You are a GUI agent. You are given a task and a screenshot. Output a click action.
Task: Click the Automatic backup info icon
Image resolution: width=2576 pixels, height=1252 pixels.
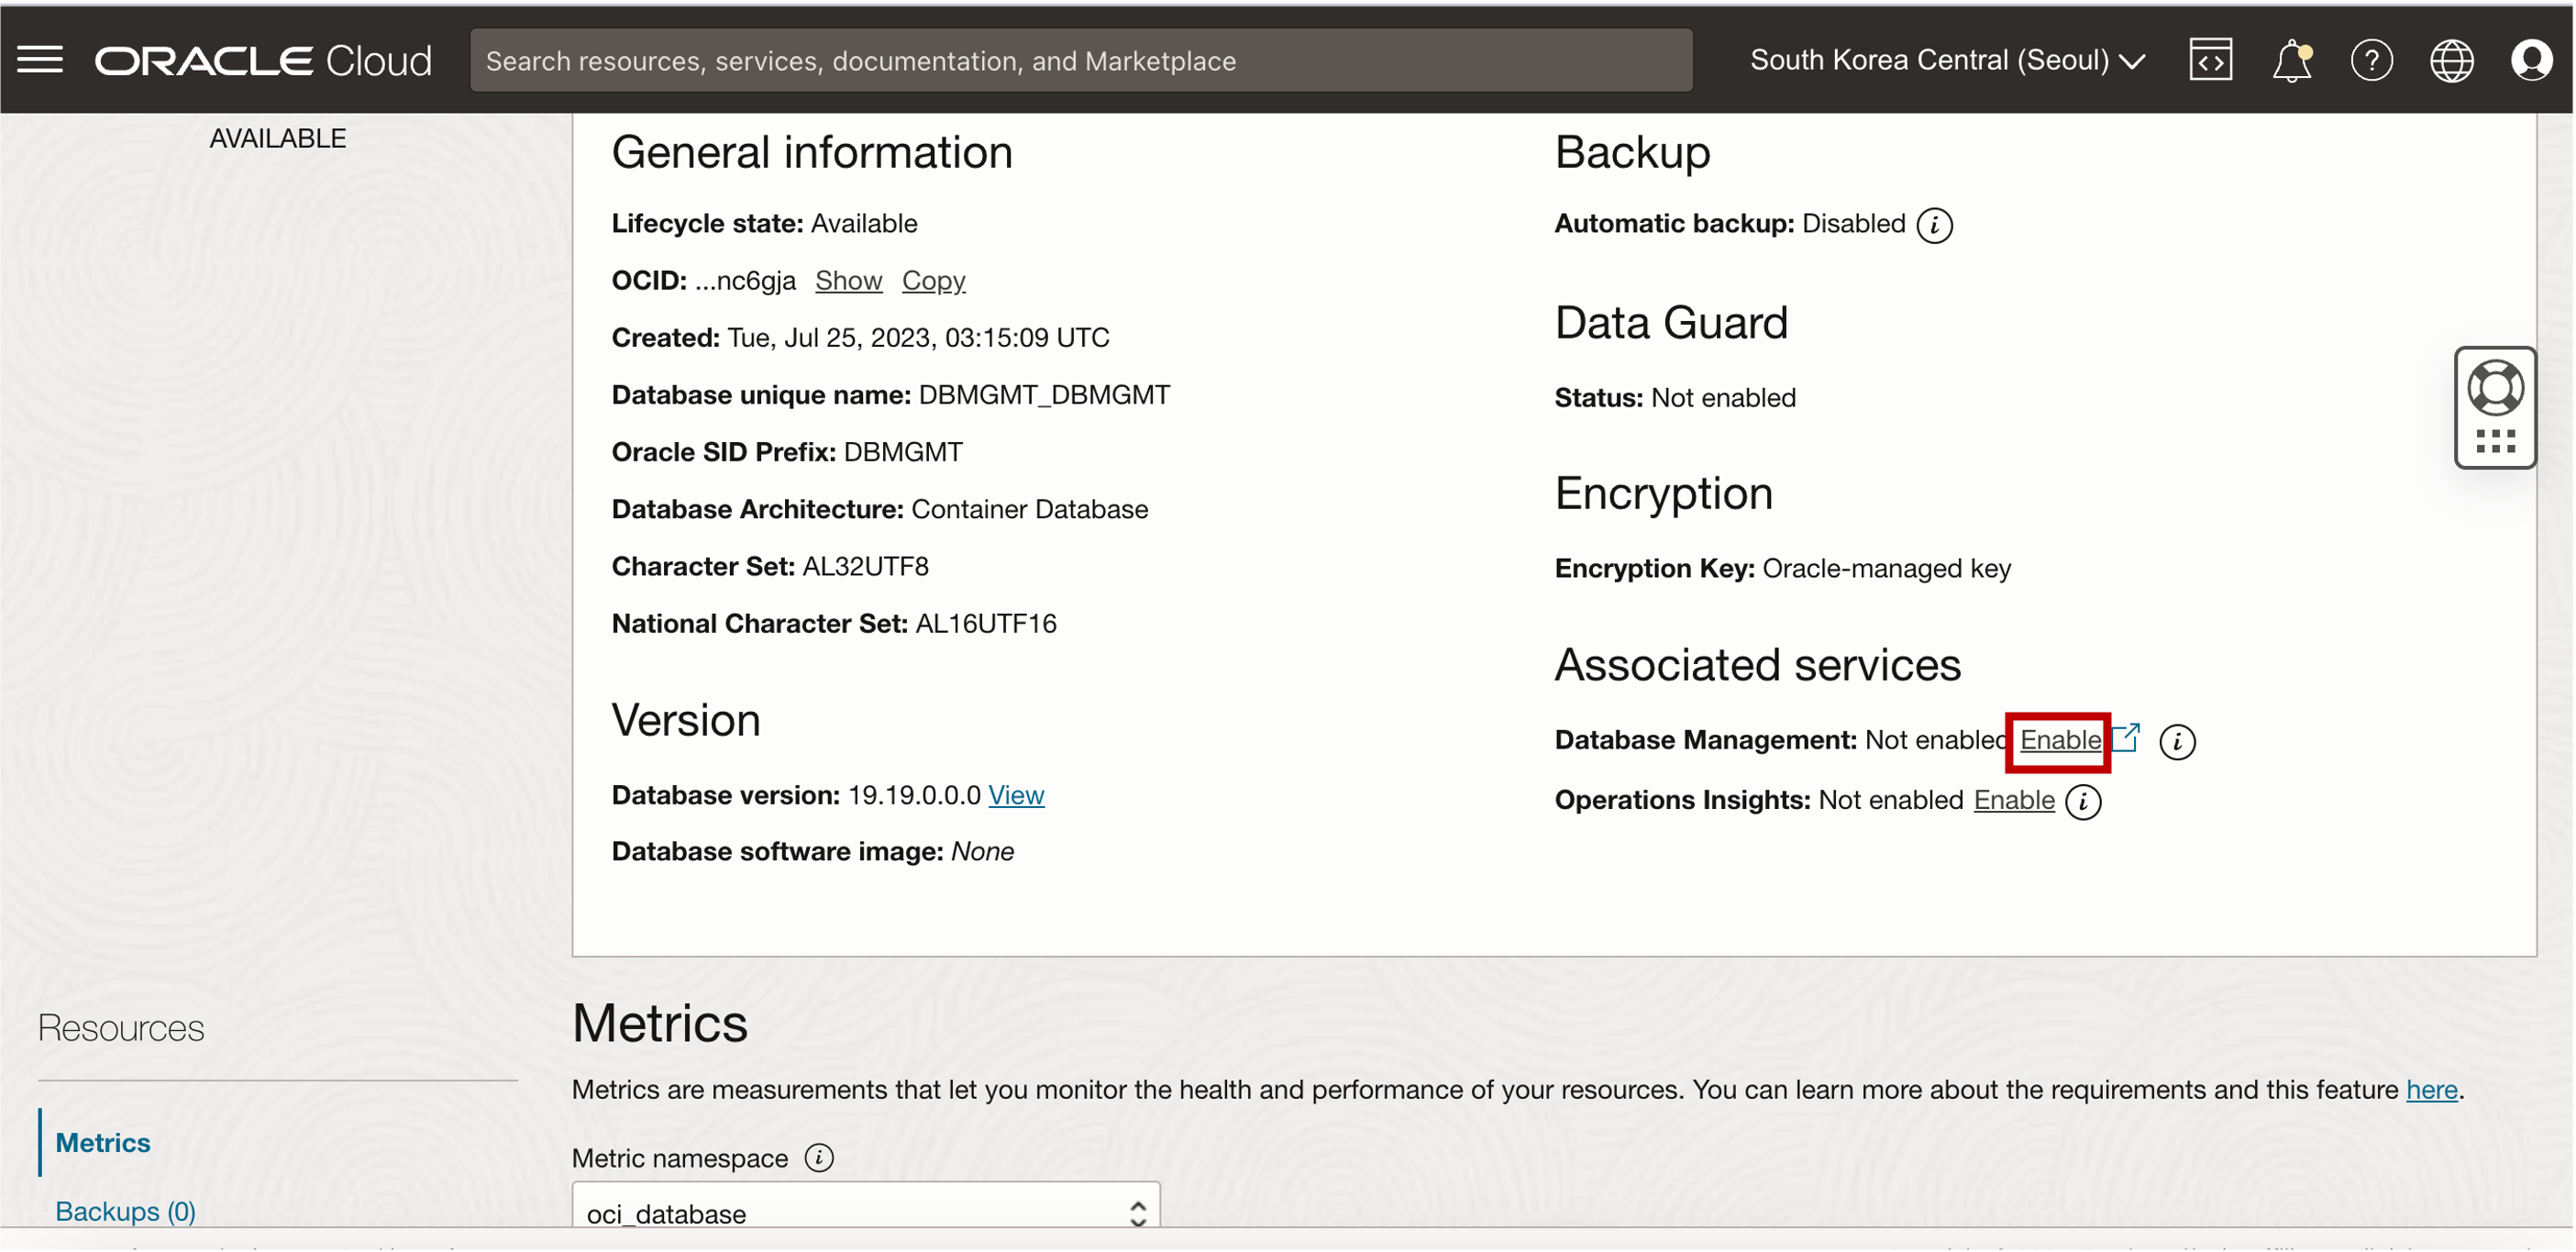(x=1934, y=224)
